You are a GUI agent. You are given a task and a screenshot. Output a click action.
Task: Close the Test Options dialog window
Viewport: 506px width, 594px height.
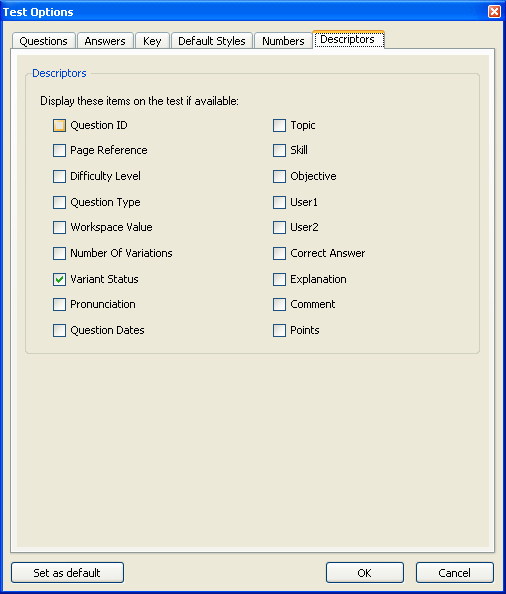click(x=494, y=12)
